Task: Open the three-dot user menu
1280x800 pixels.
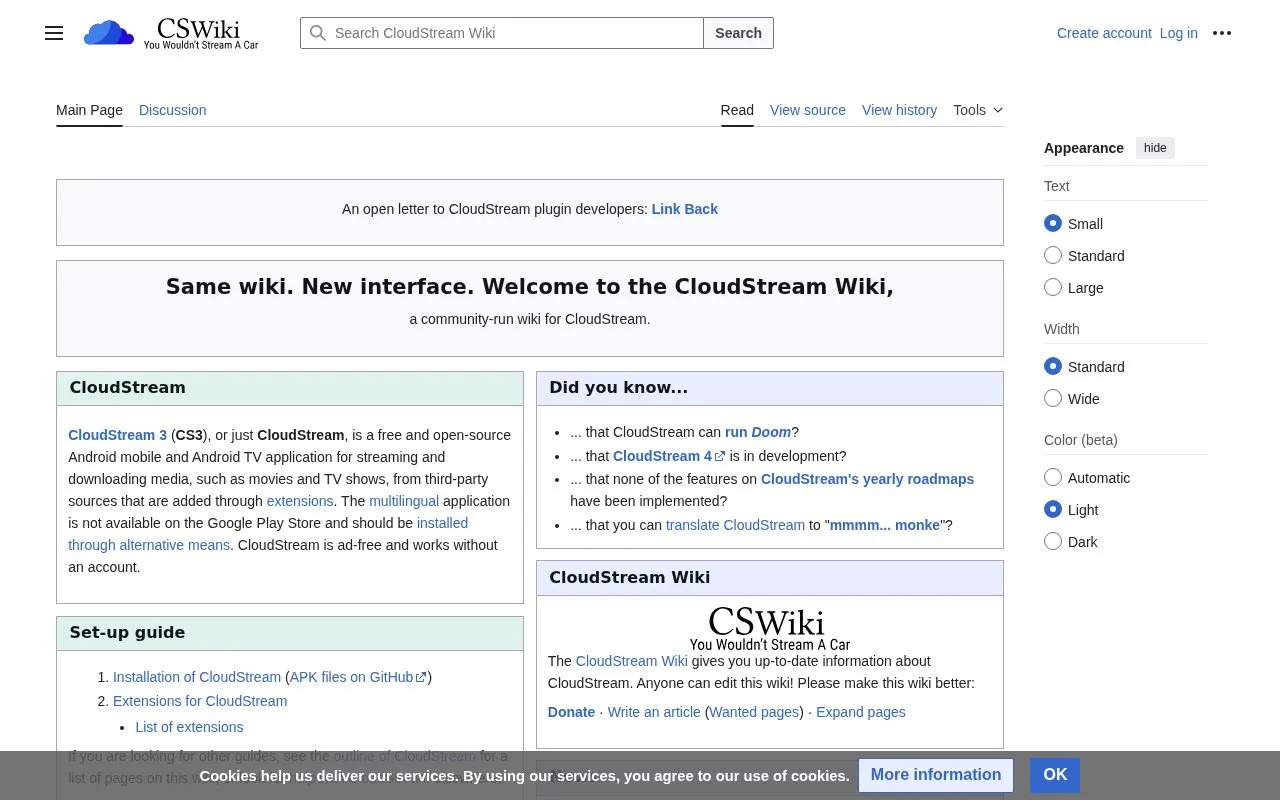Action: coord(1222,33)
